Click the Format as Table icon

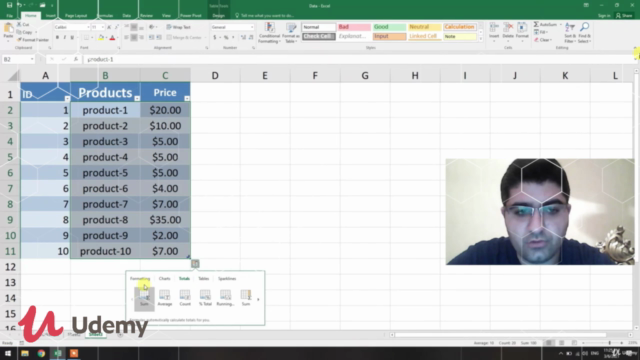291,28
